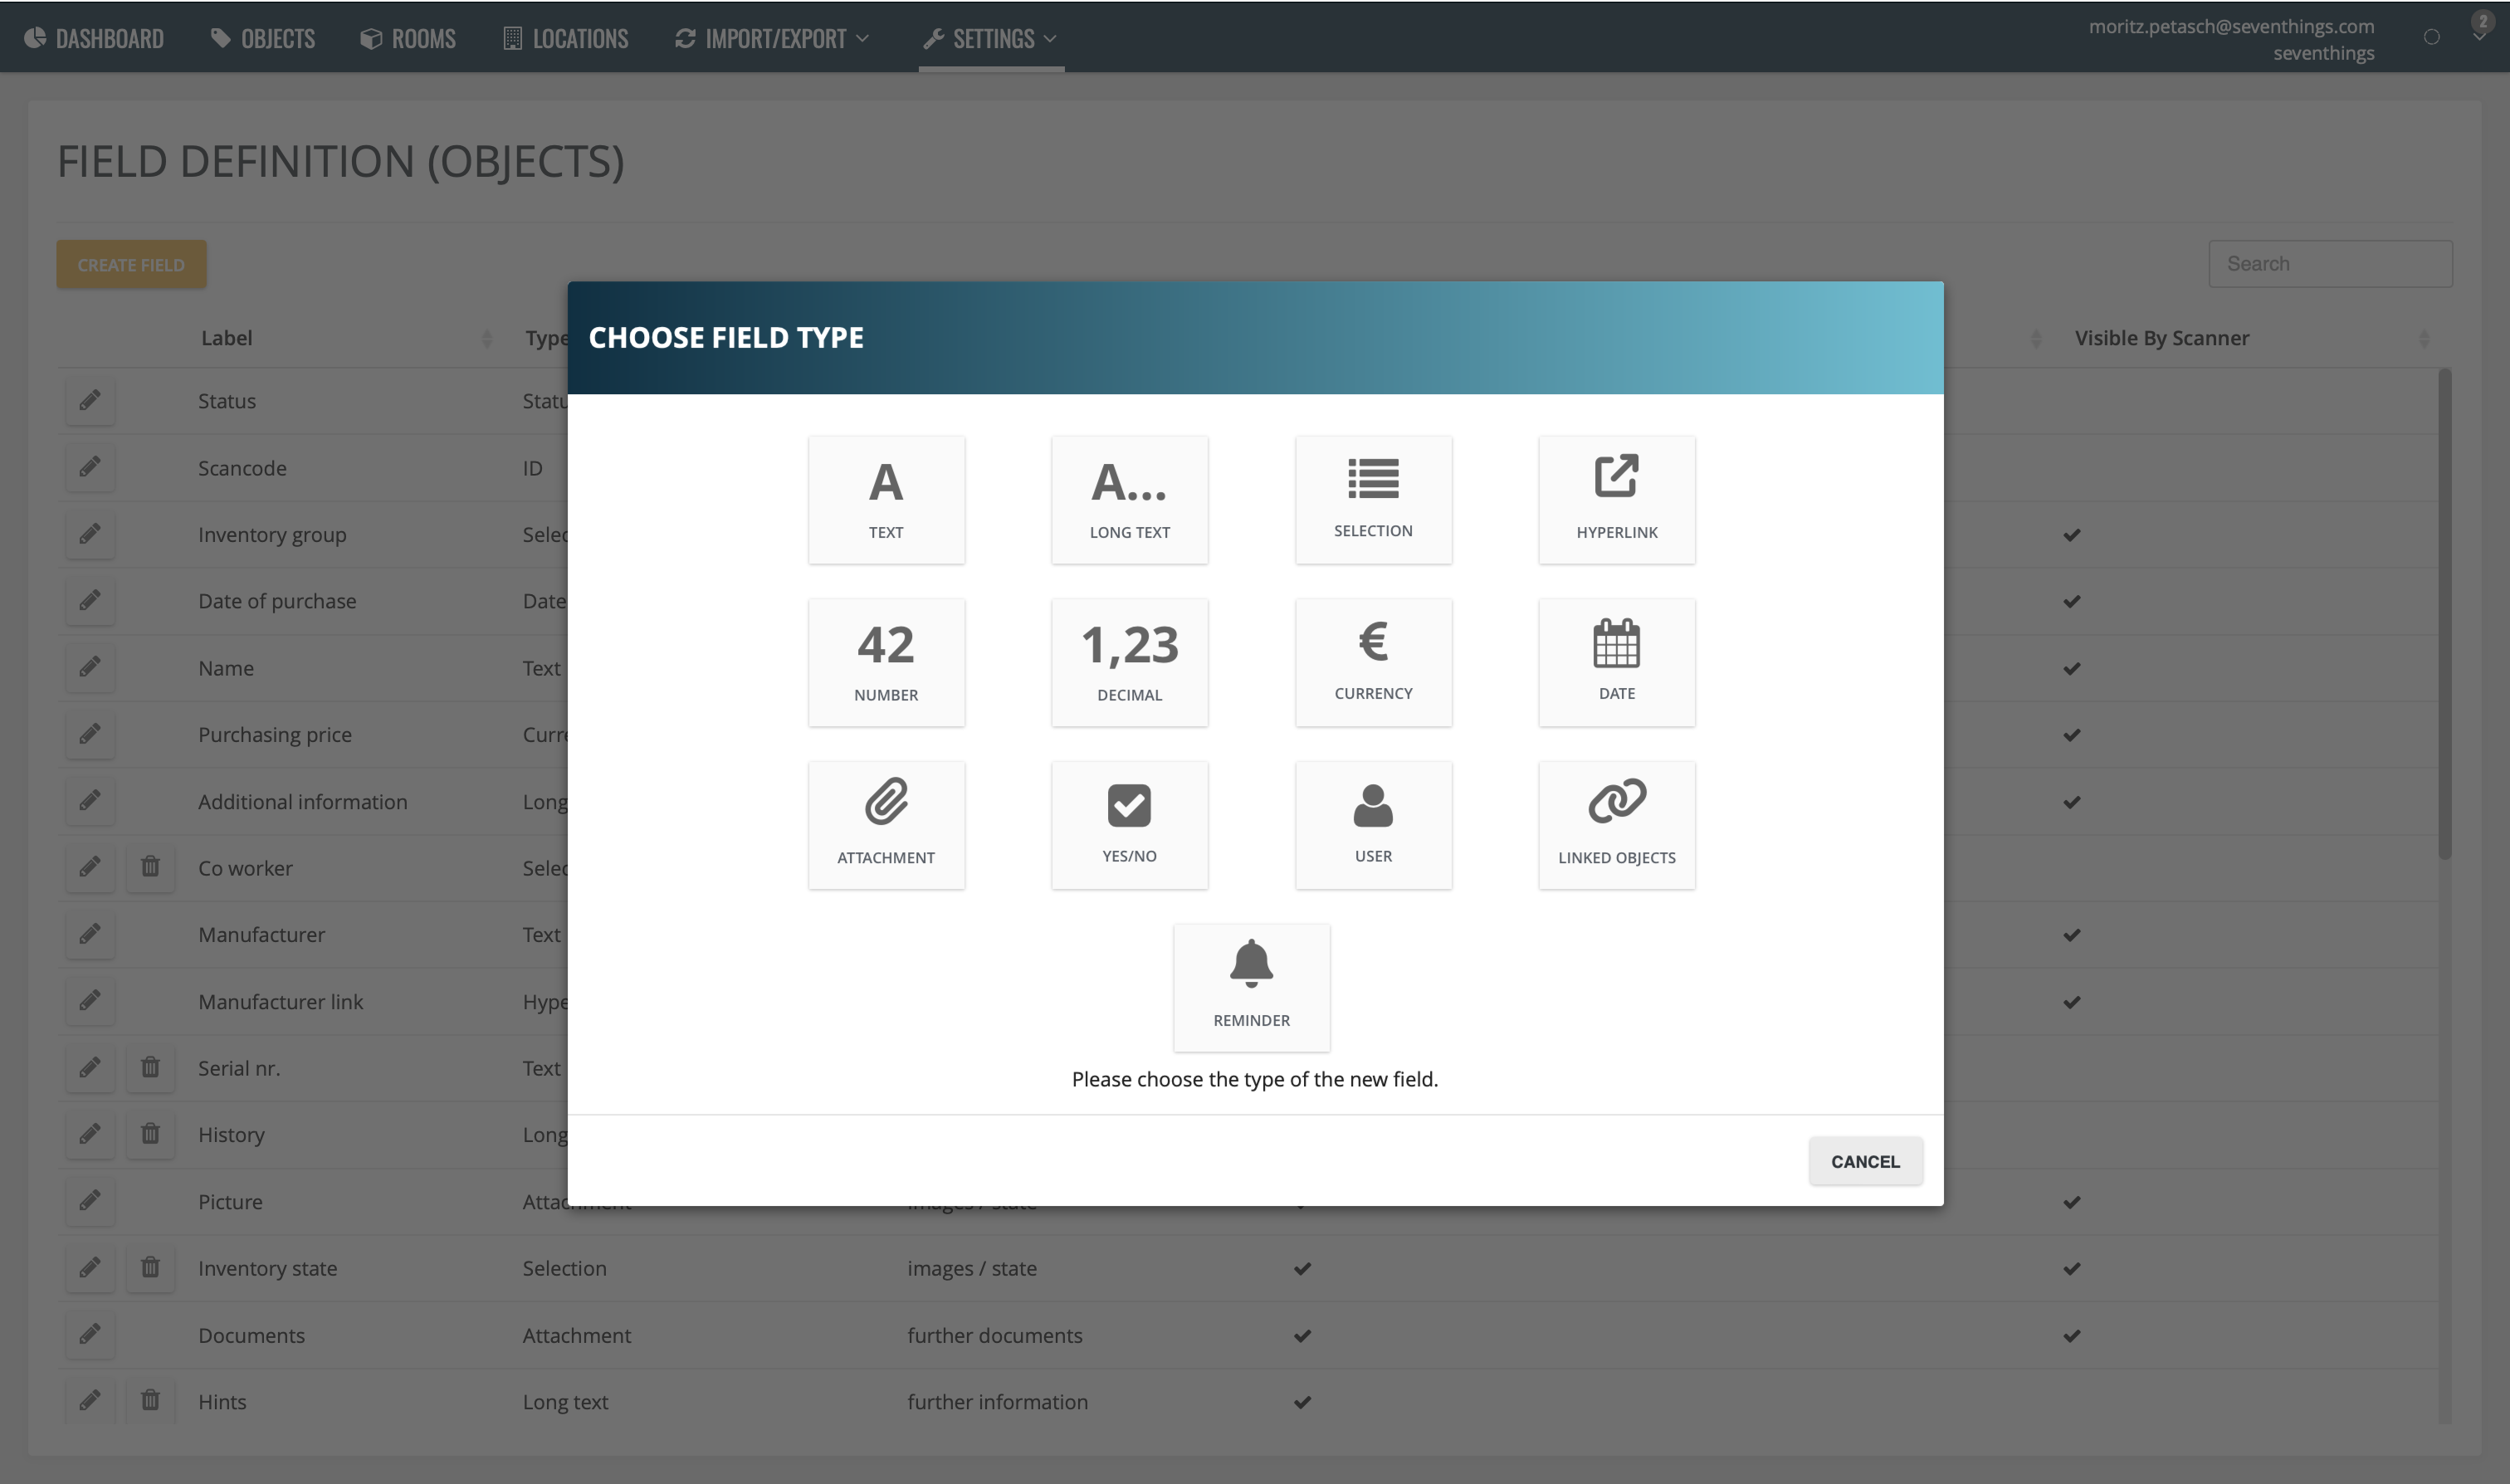Open the Locations section
This screenshot has width=2510, height=1484.
566,38
